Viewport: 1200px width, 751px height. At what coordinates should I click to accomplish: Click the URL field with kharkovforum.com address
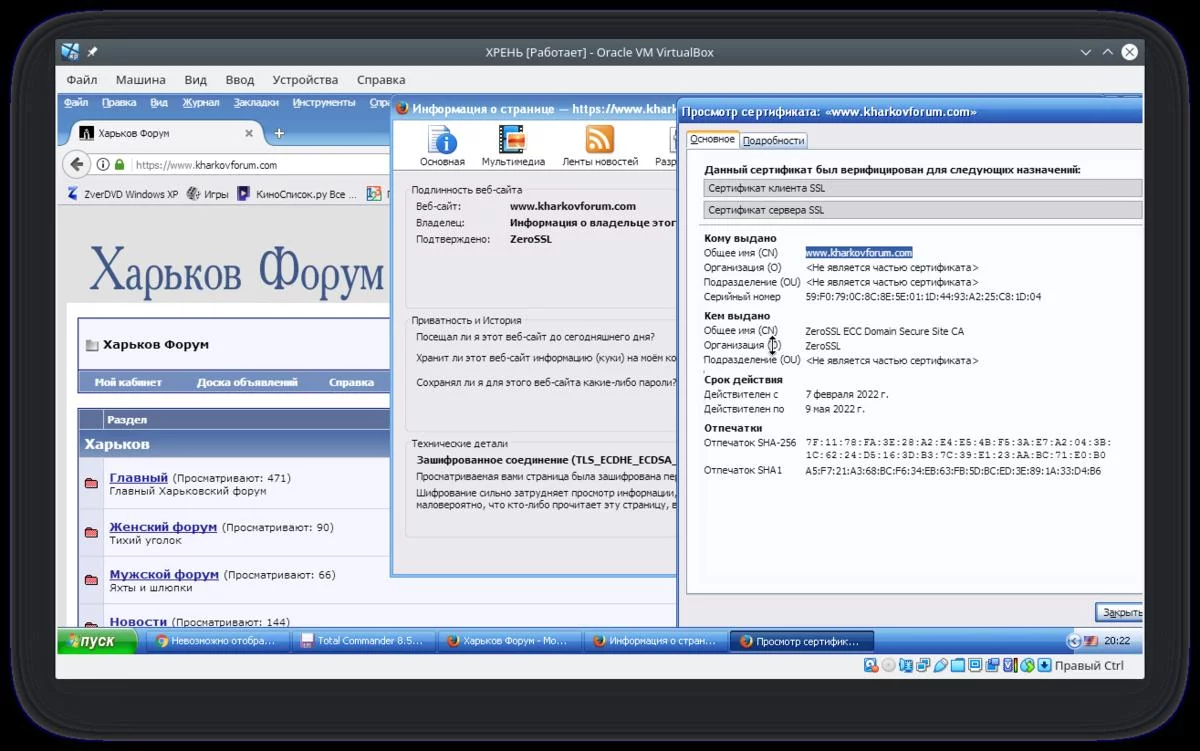click(250, 165)
